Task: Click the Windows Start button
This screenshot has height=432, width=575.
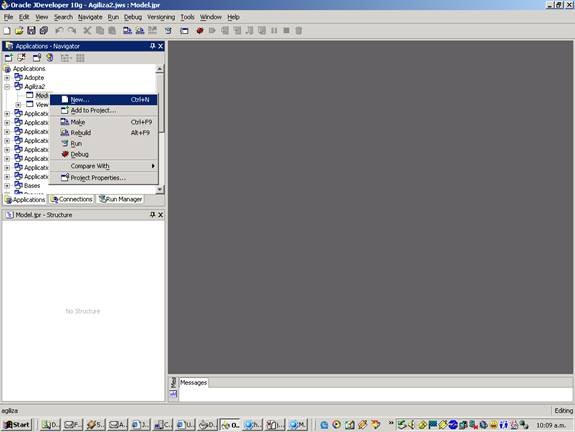Action: tap(17, 425)
